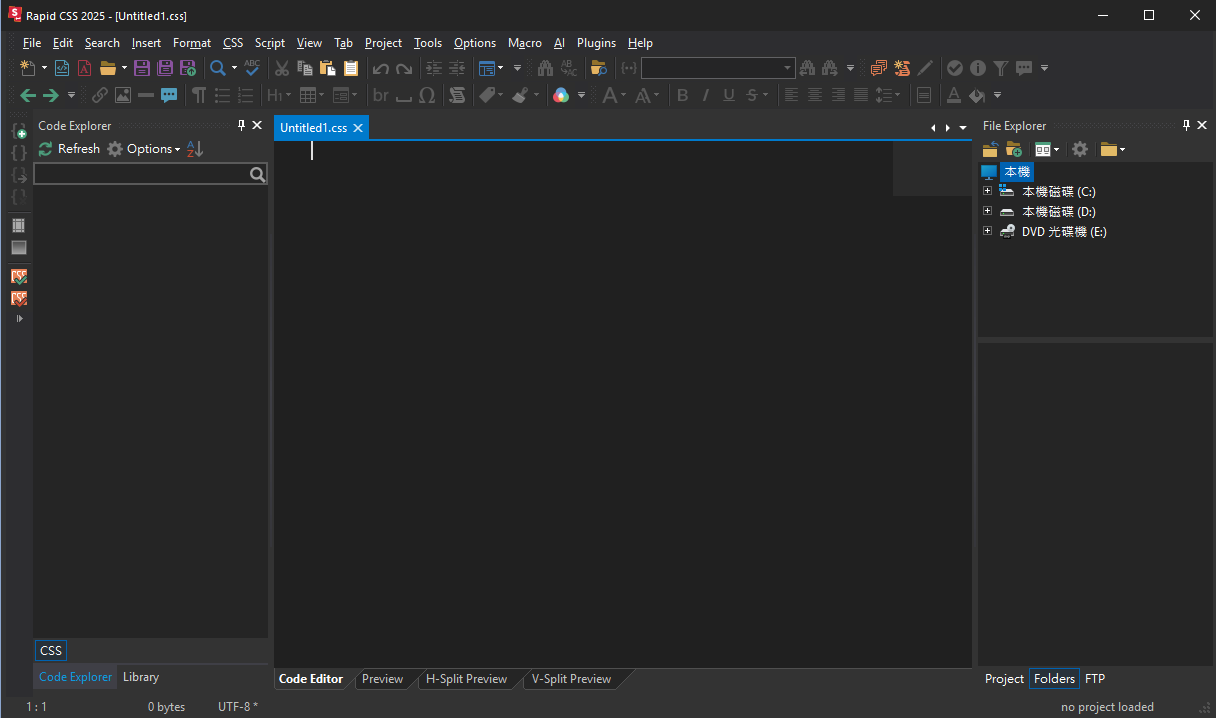Open the Options dropdown in Code Explorer
This screenshot has width=1216, height=718.
pos(152,149)
